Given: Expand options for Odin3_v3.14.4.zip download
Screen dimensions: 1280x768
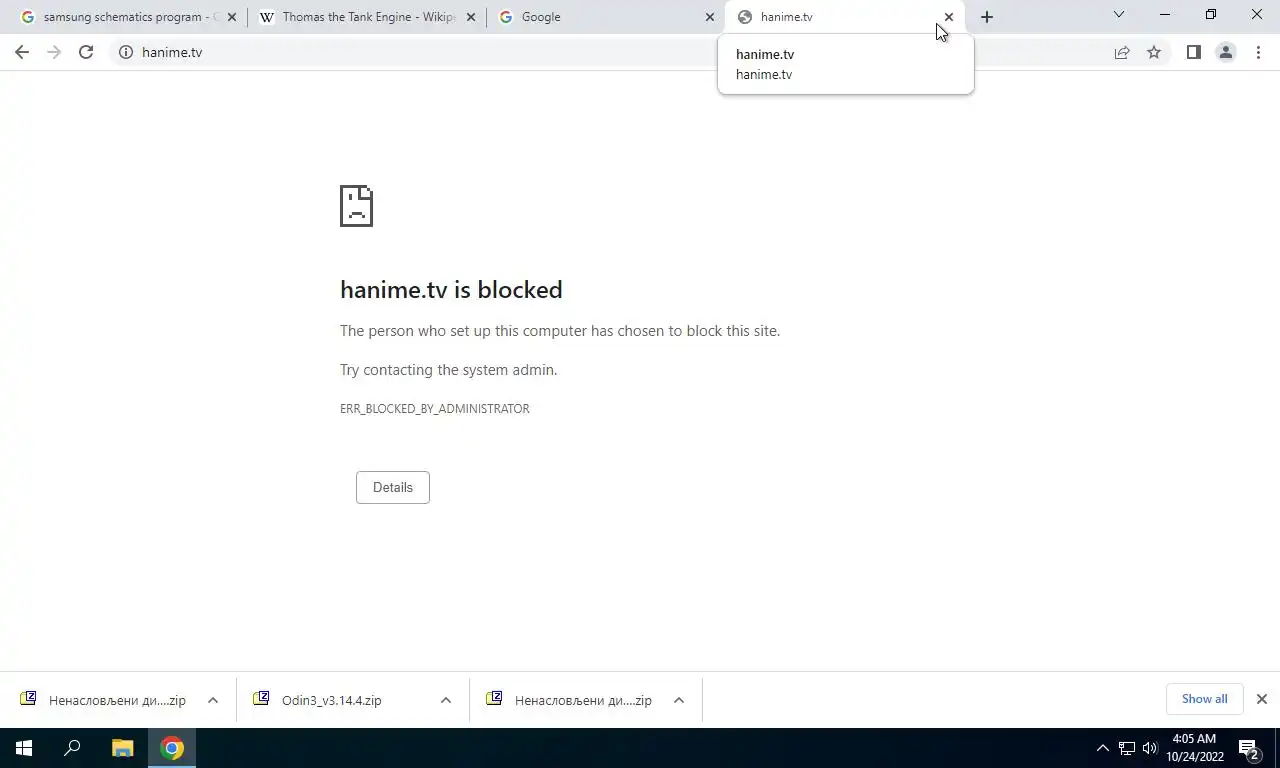Looking at the screenshot, I should 446,700.
